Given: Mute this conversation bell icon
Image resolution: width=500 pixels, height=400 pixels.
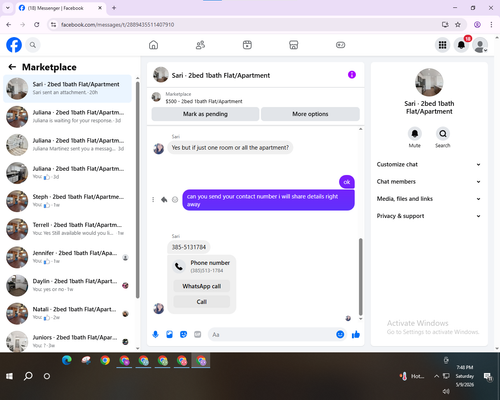Looking at the screenshot, I should click(x=415, y=134).
